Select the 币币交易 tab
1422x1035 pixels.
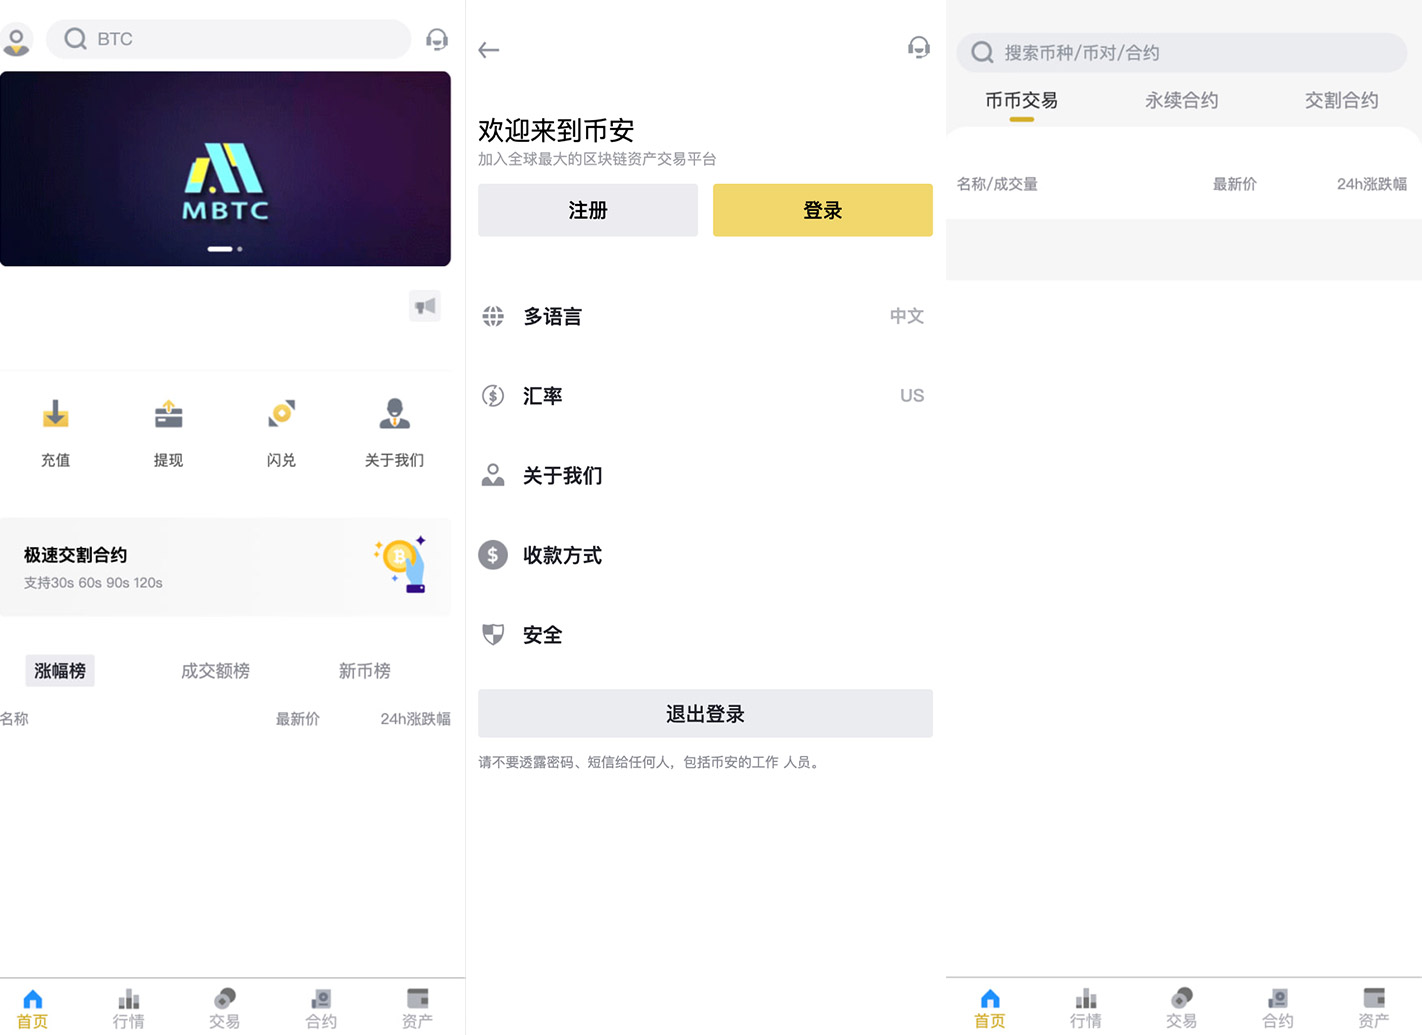coord(1021,101)
